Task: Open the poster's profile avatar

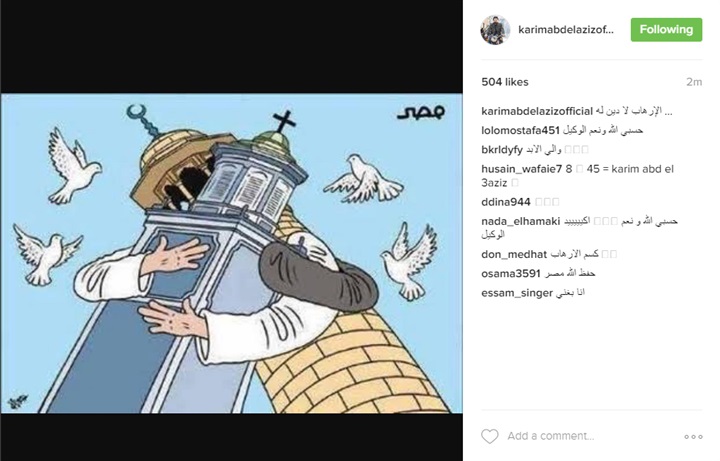Action: pos(495,30)
